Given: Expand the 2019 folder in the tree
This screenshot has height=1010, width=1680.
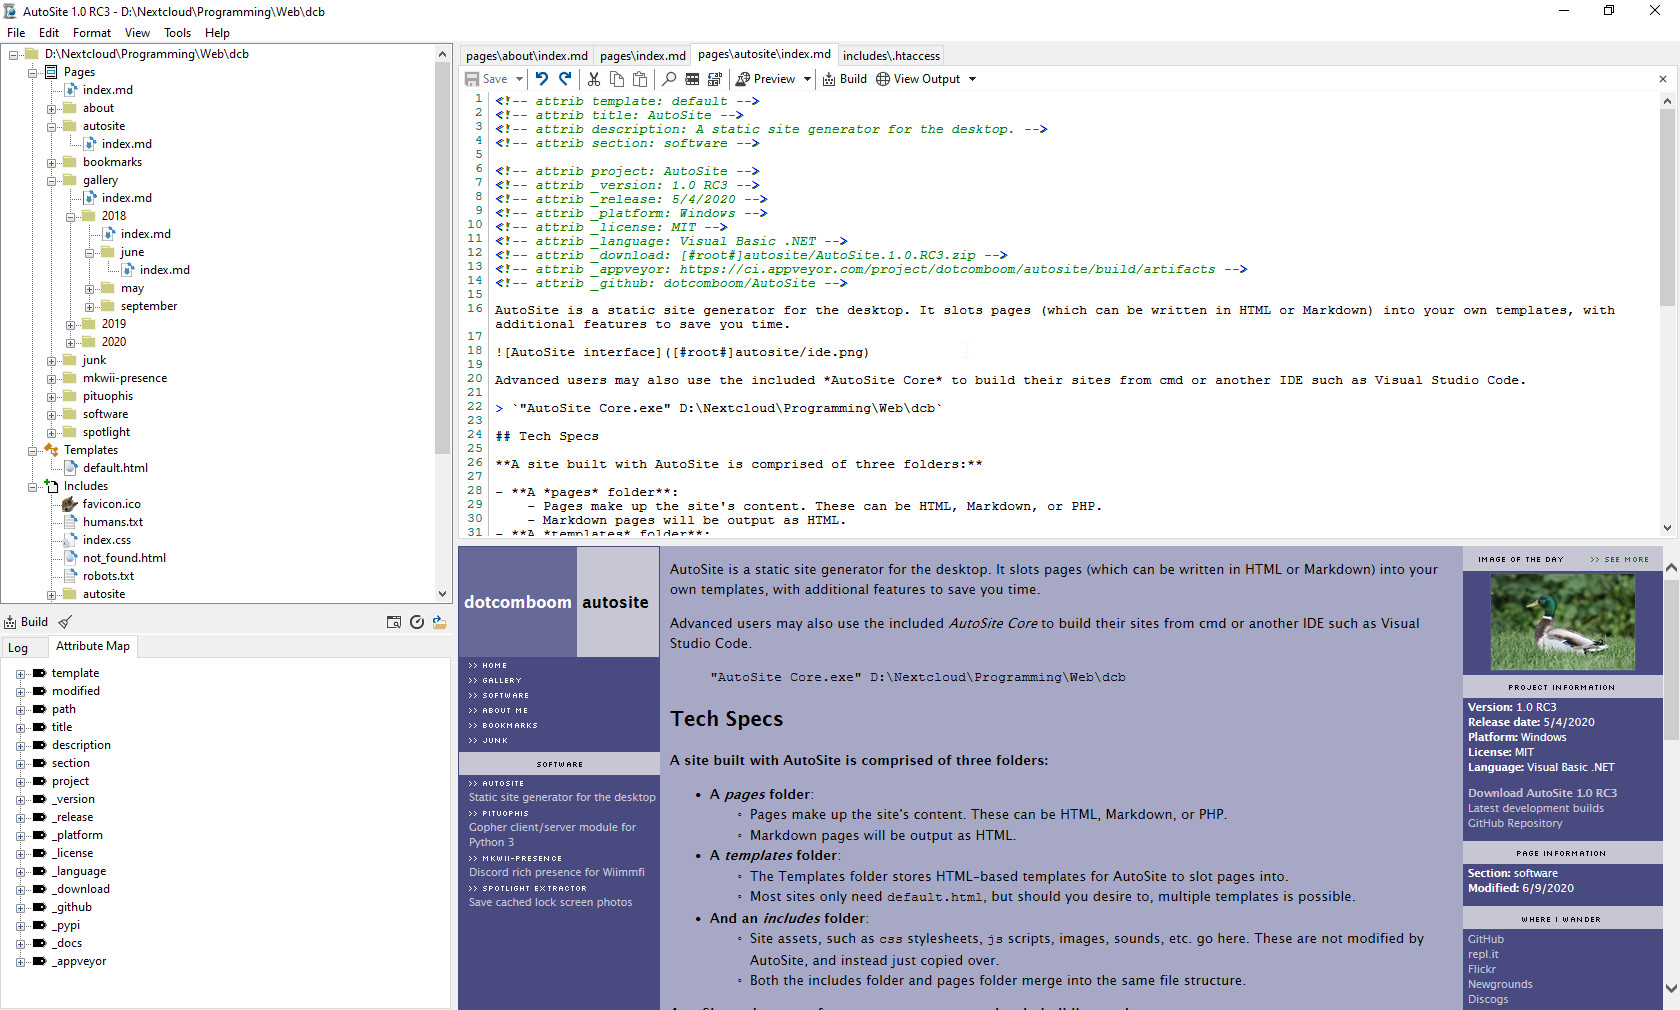Looking at the screenshot, I should (70, 325).
